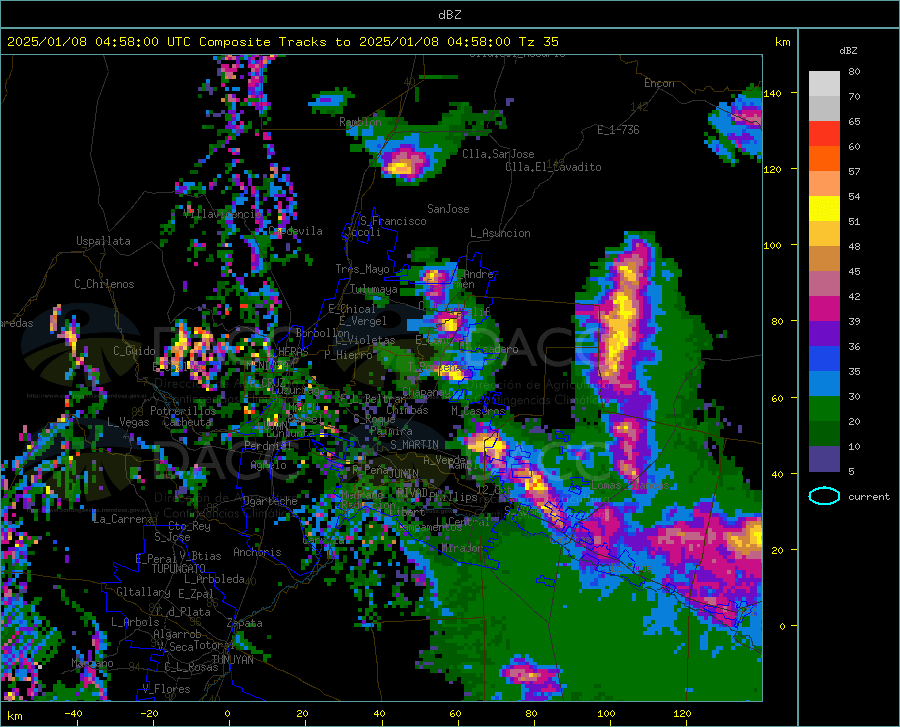Click the 'M_Caseros' map label

pos(478,411)
